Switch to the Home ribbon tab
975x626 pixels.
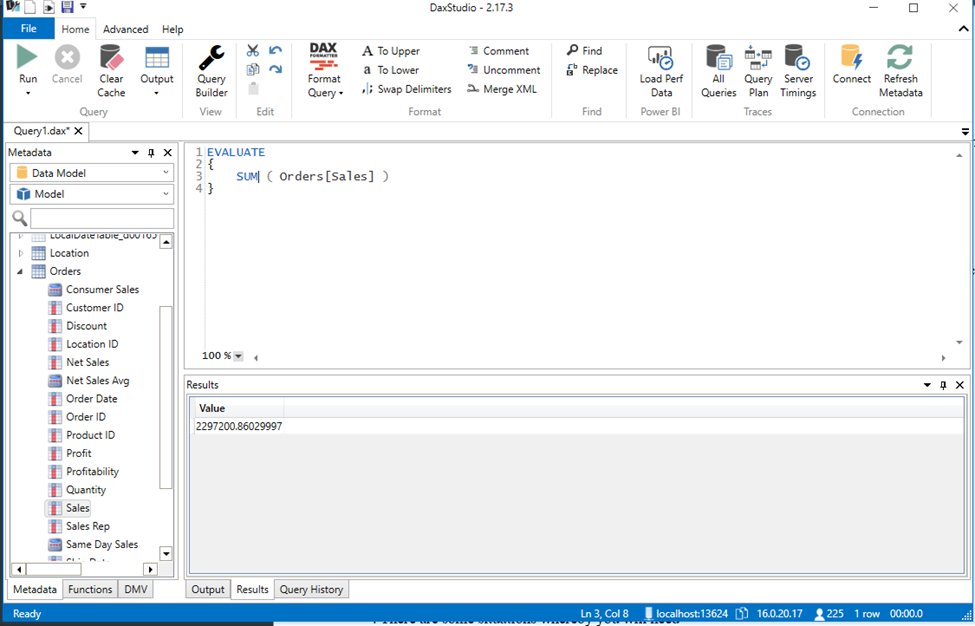tap(75, 29)
